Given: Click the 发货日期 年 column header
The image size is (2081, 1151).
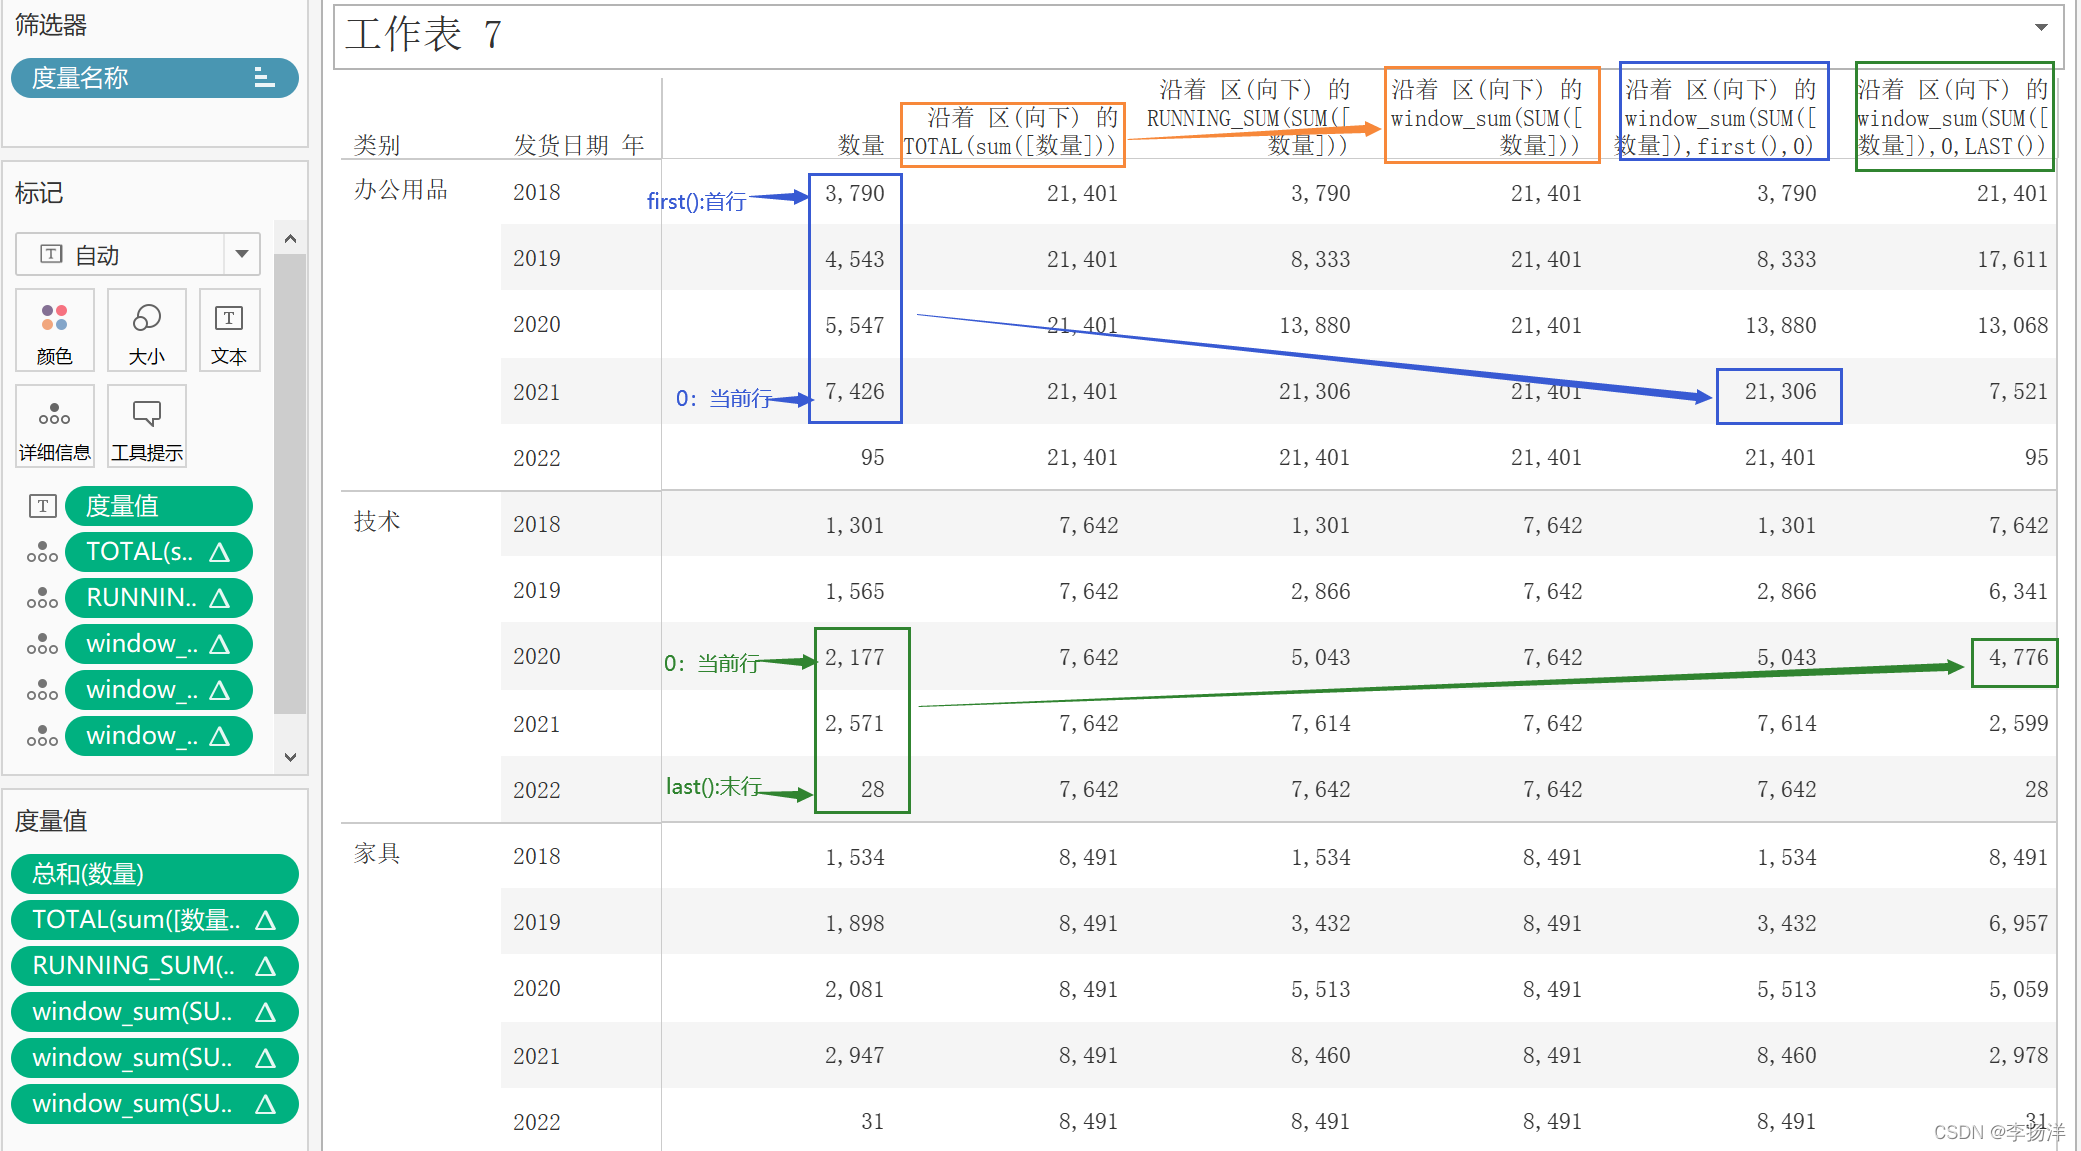Looking at the screenshot, I should click(578, 145).
